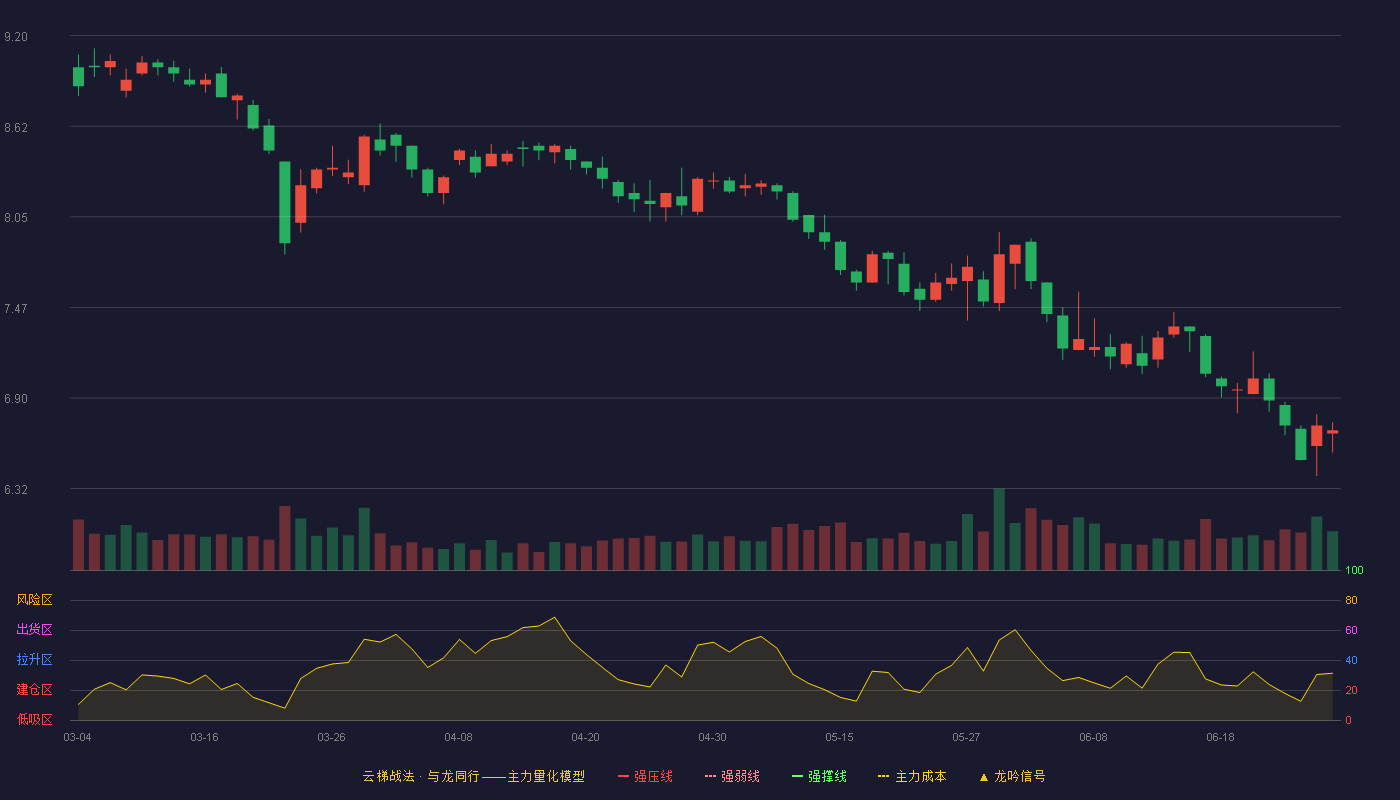The height and width of the screenshot is (800, 1400).
Task: Click the 03-16 date label
Action: [x=204, y=737]
